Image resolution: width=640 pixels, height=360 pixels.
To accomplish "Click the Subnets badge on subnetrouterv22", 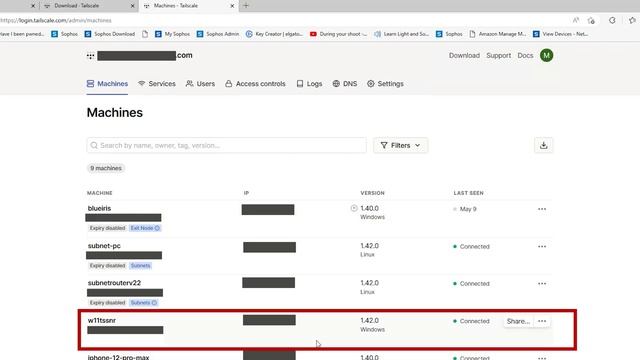I will (x=143, y=303).
